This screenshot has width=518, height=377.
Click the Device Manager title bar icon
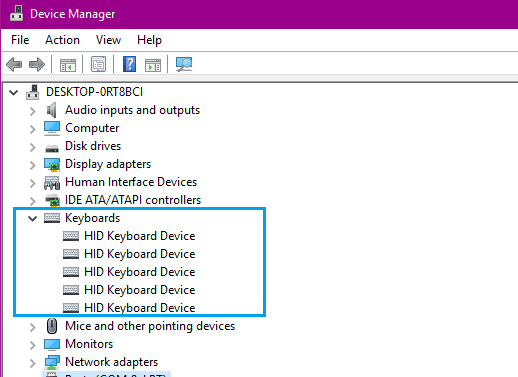tap(16, 13)
